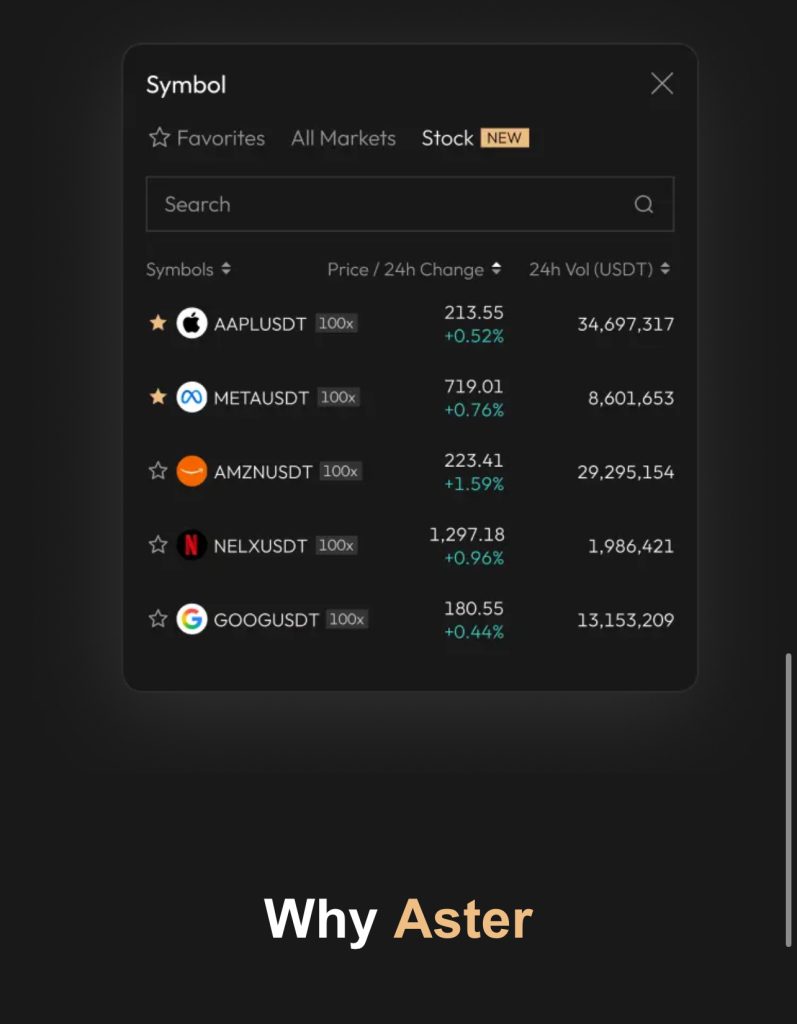Click the Google logo icon
The image size is (797, 1024).
[191, 619]
